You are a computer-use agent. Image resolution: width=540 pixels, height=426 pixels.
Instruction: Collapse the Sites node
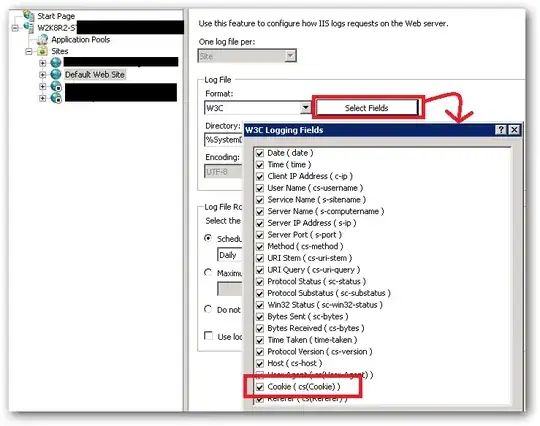29,52
